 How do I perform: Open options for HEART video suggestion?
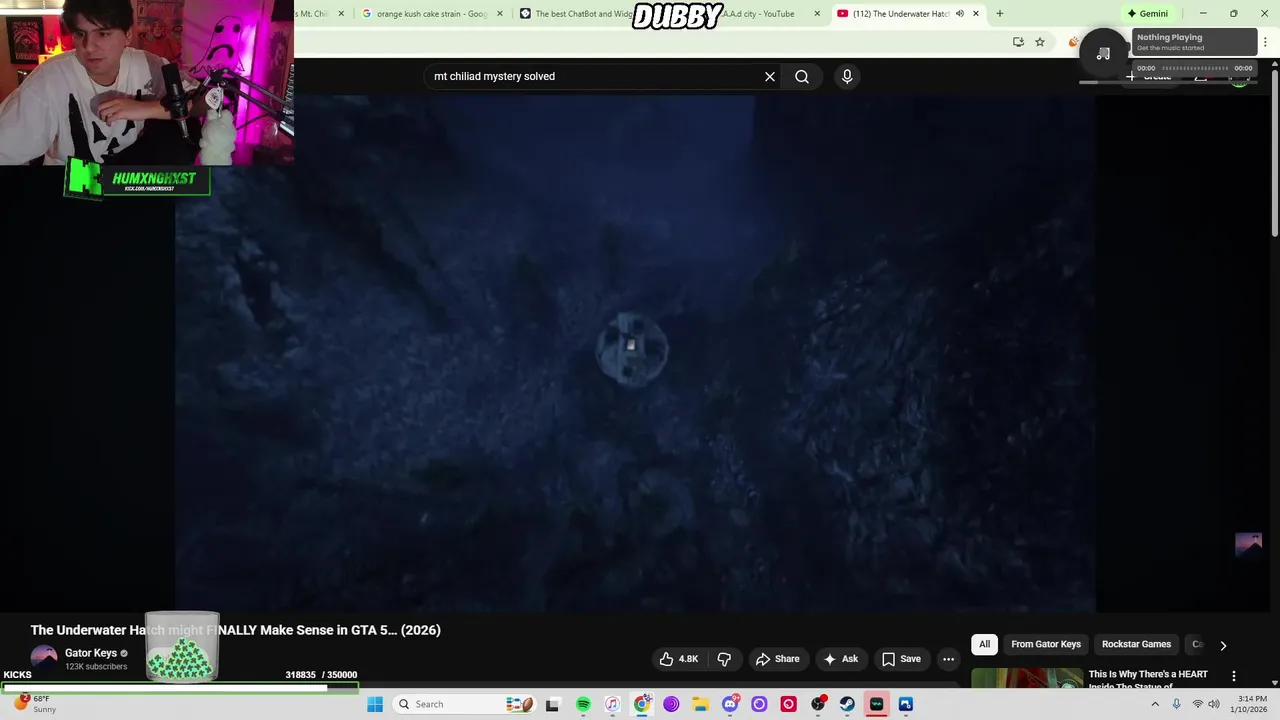[x=1233, y=676]
